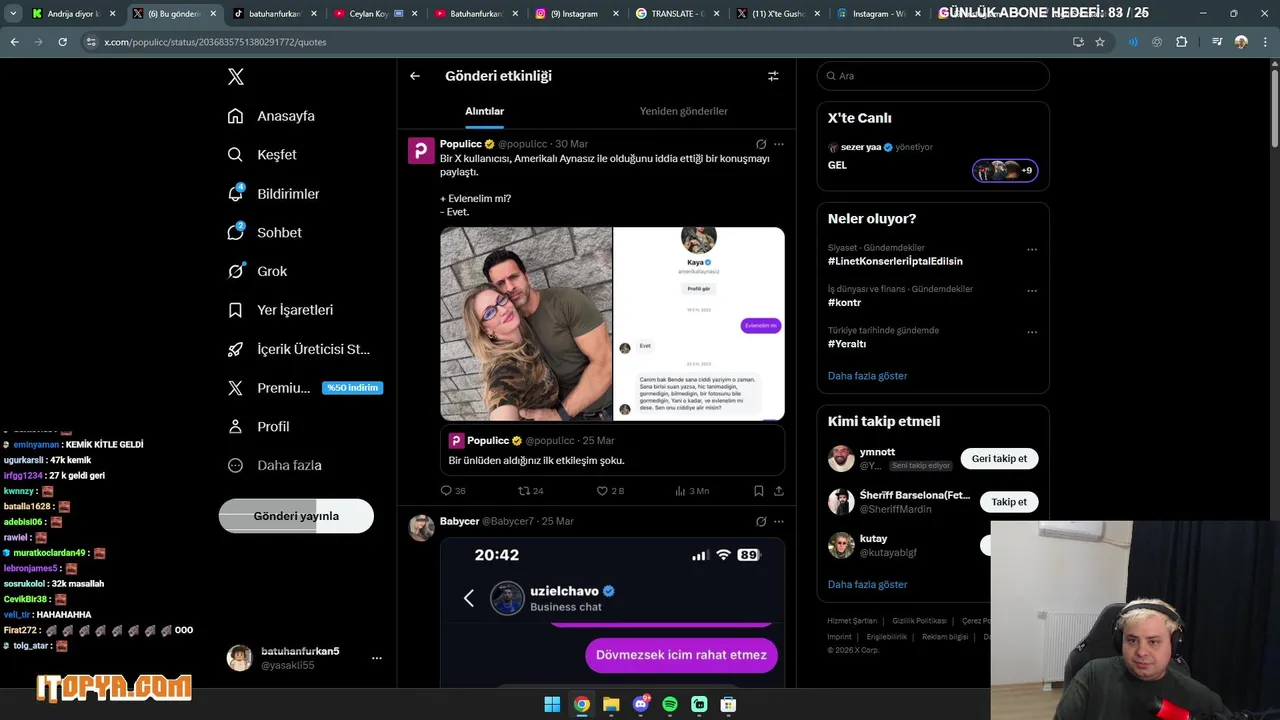Open the Premium sidebar entry
1280x720 pixels.
click(x=305, y=388)
